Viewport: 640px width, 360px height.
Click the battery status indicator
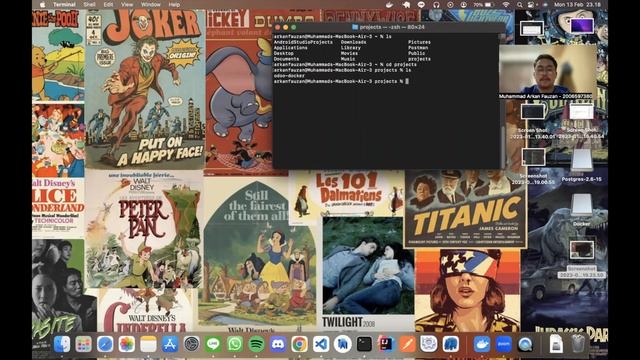pyautogui.click(x=484, y=4)
